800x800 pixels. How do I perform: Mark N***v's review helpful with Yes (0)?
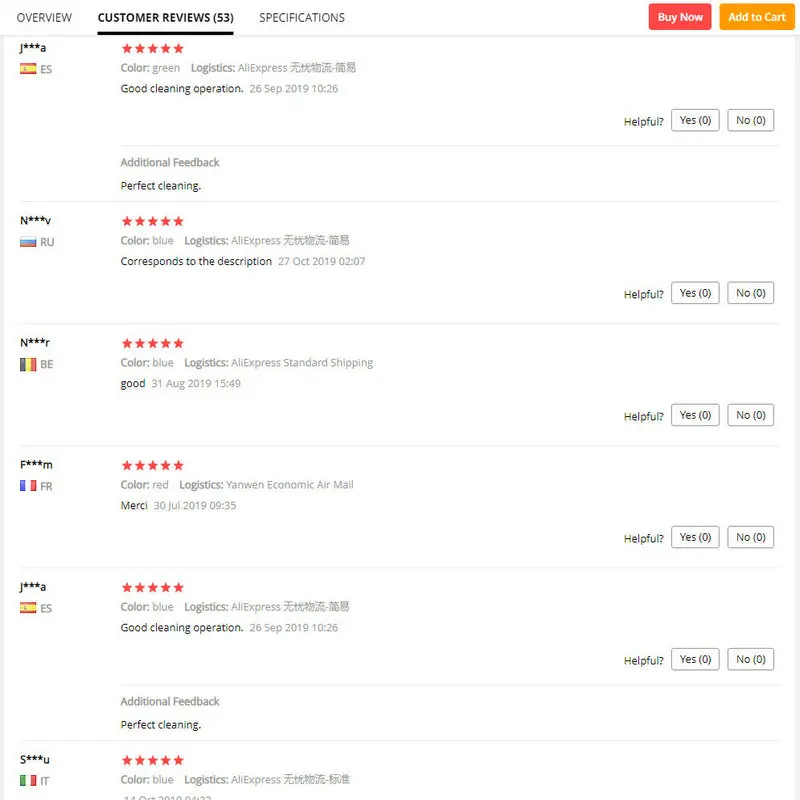tap(695, 293)
